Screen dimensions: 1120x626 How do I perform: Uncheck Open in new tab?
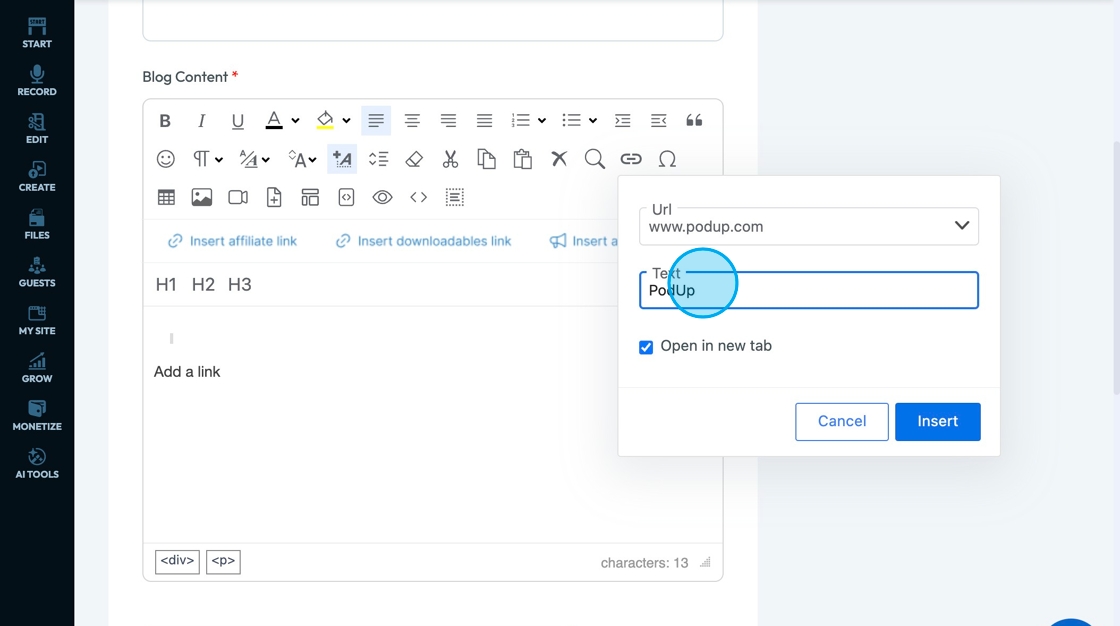[x=646, y=347]
